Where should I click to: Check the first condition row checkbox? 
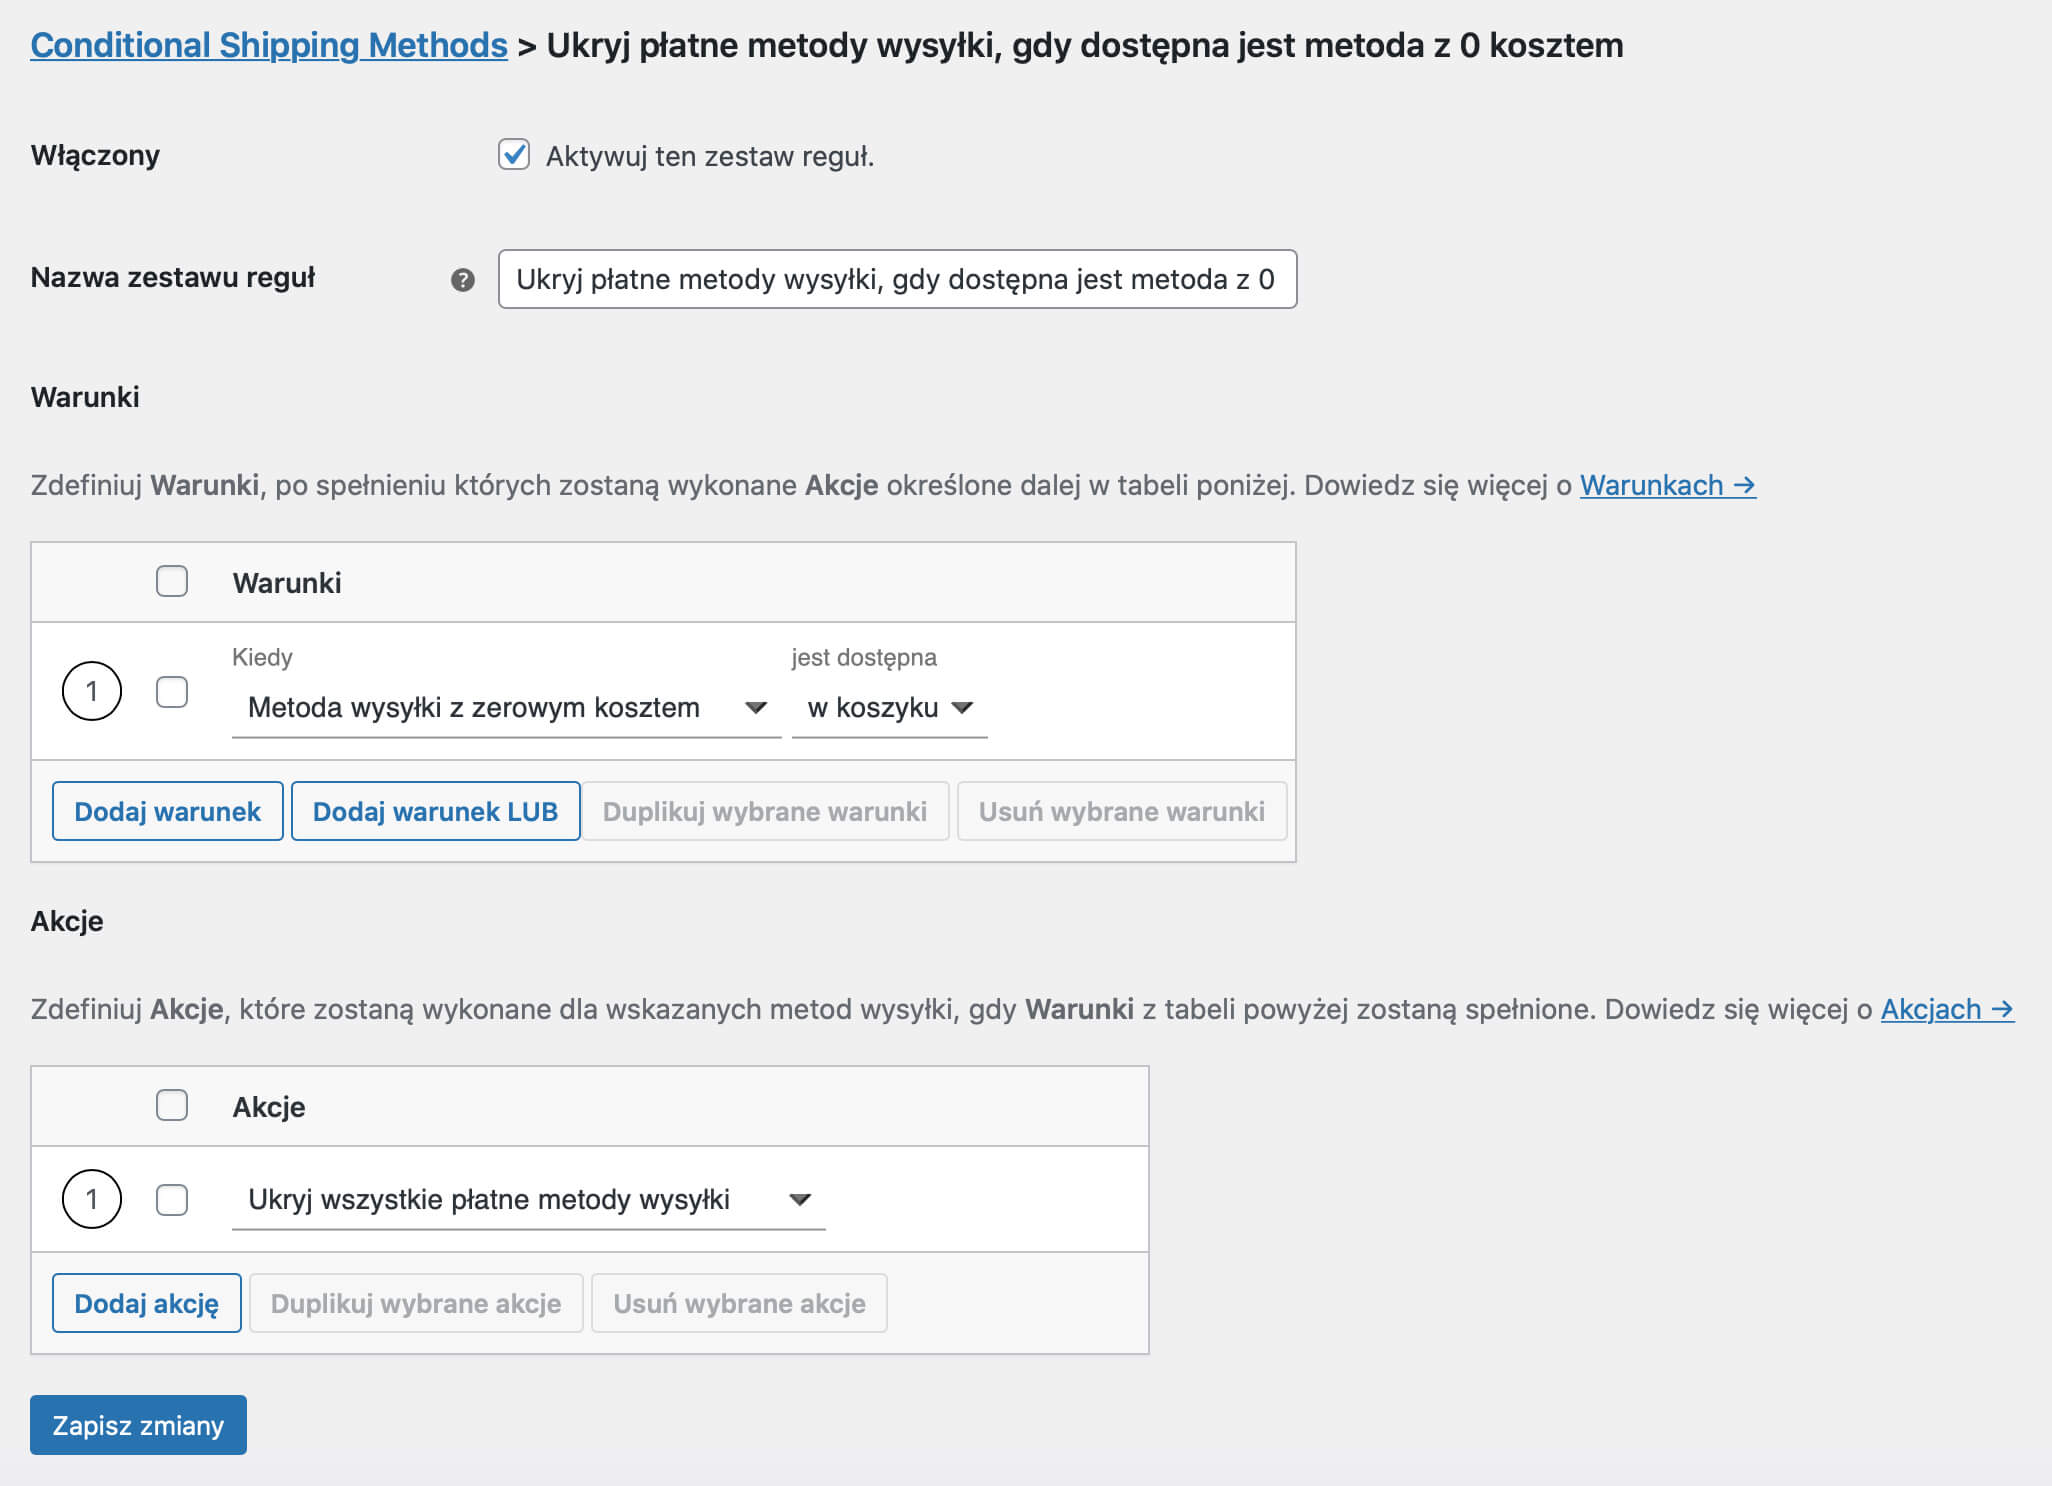pos(172,691)
